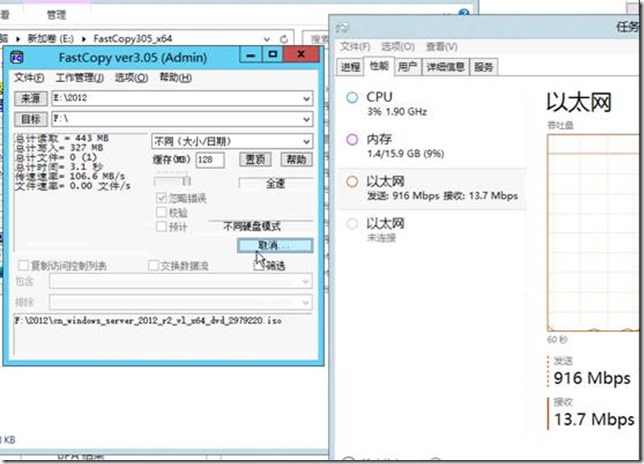Open FastCopy 帮助(H) menu
644x464 pixels.
(x=175, y=78)
